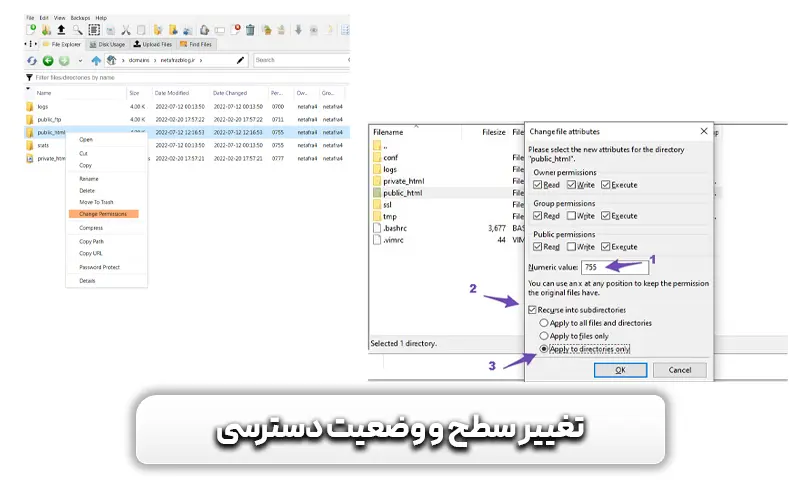Viewport: 800px width, 480px height.
Task: Uncheck Owner permissions Execute checkbox
Action: (606, 185)
